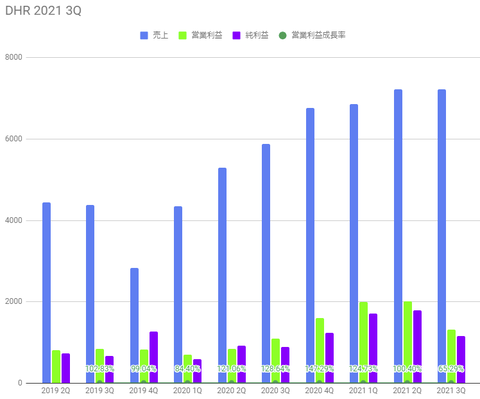Click the 2000 y-axis label
Image resolution: width=480 pixels, height=399 pixels.
coord(14,301)
